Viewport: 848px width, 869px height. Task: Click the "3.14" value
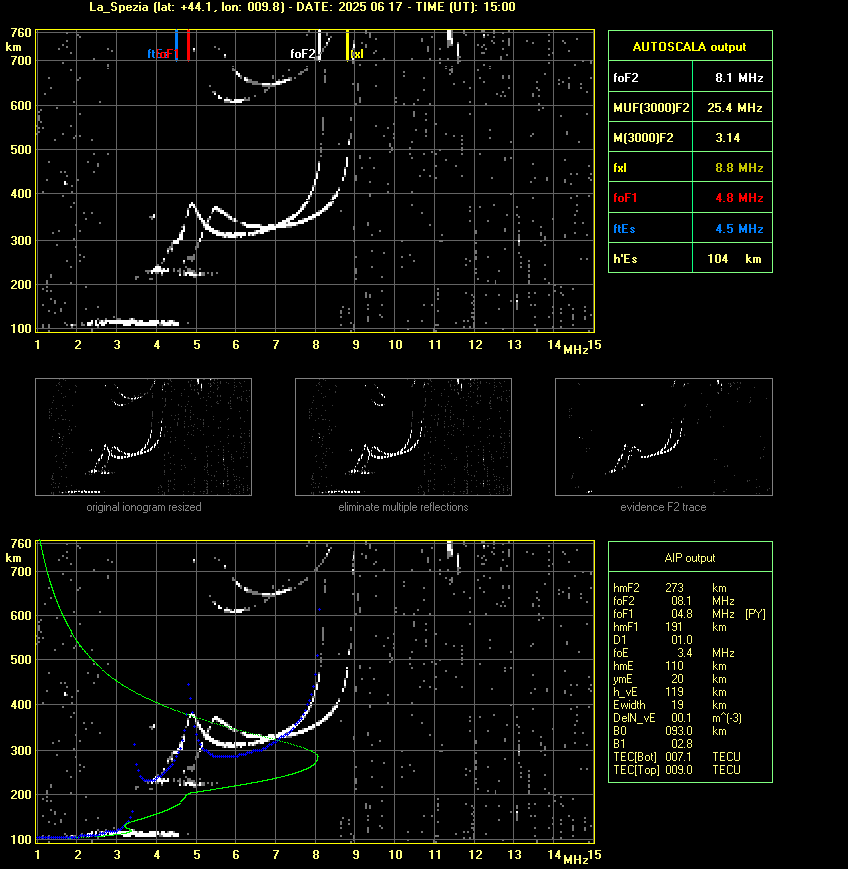[x=727, y=138]
